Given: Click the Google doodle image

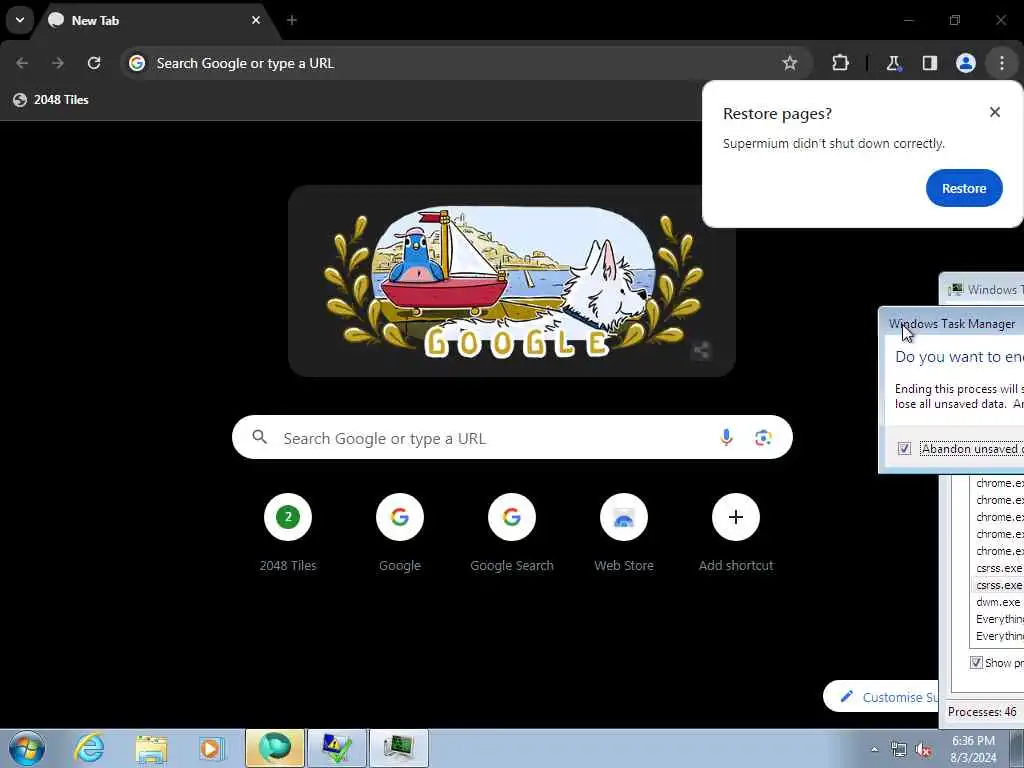Looking at the screenshot, I should (512, 281).
